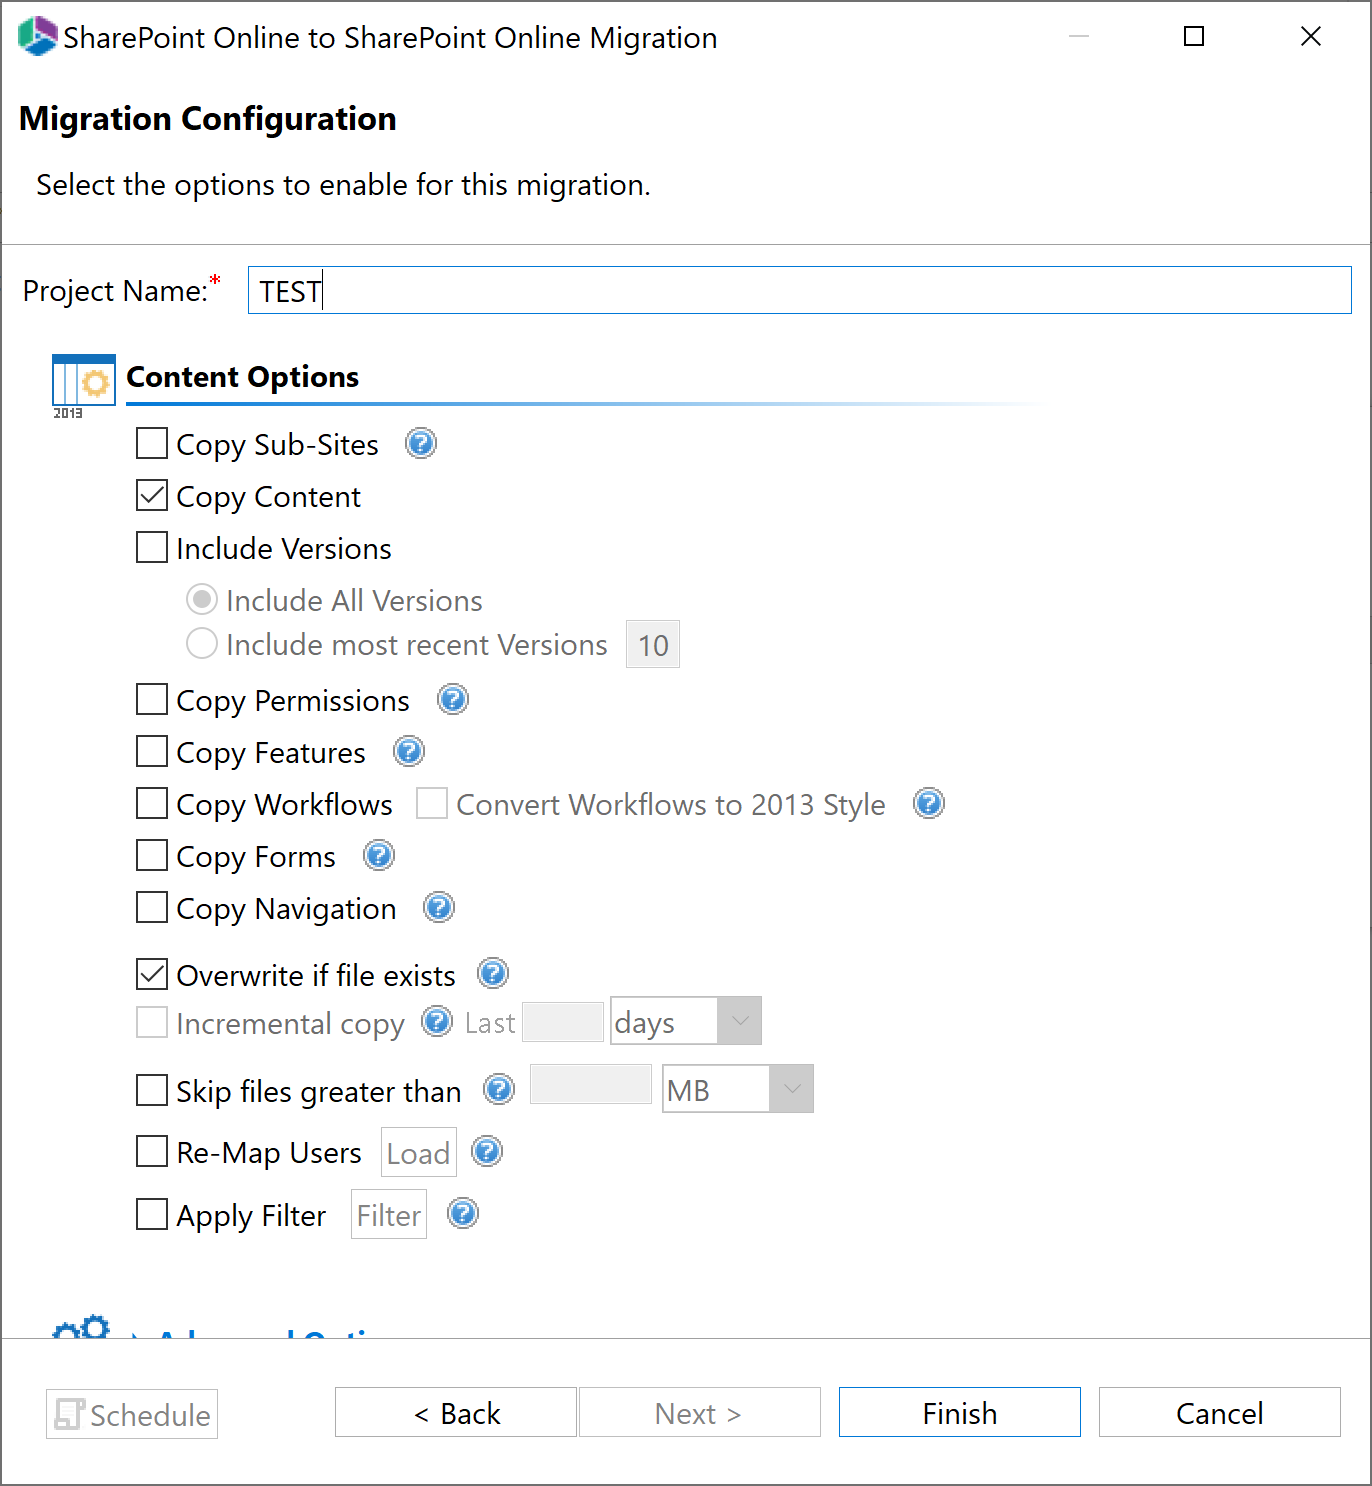Screen dimensions: 1372x1486
Task: Open help for Copy Forms option
Action: pyautogui.click(x=378, y=855)
